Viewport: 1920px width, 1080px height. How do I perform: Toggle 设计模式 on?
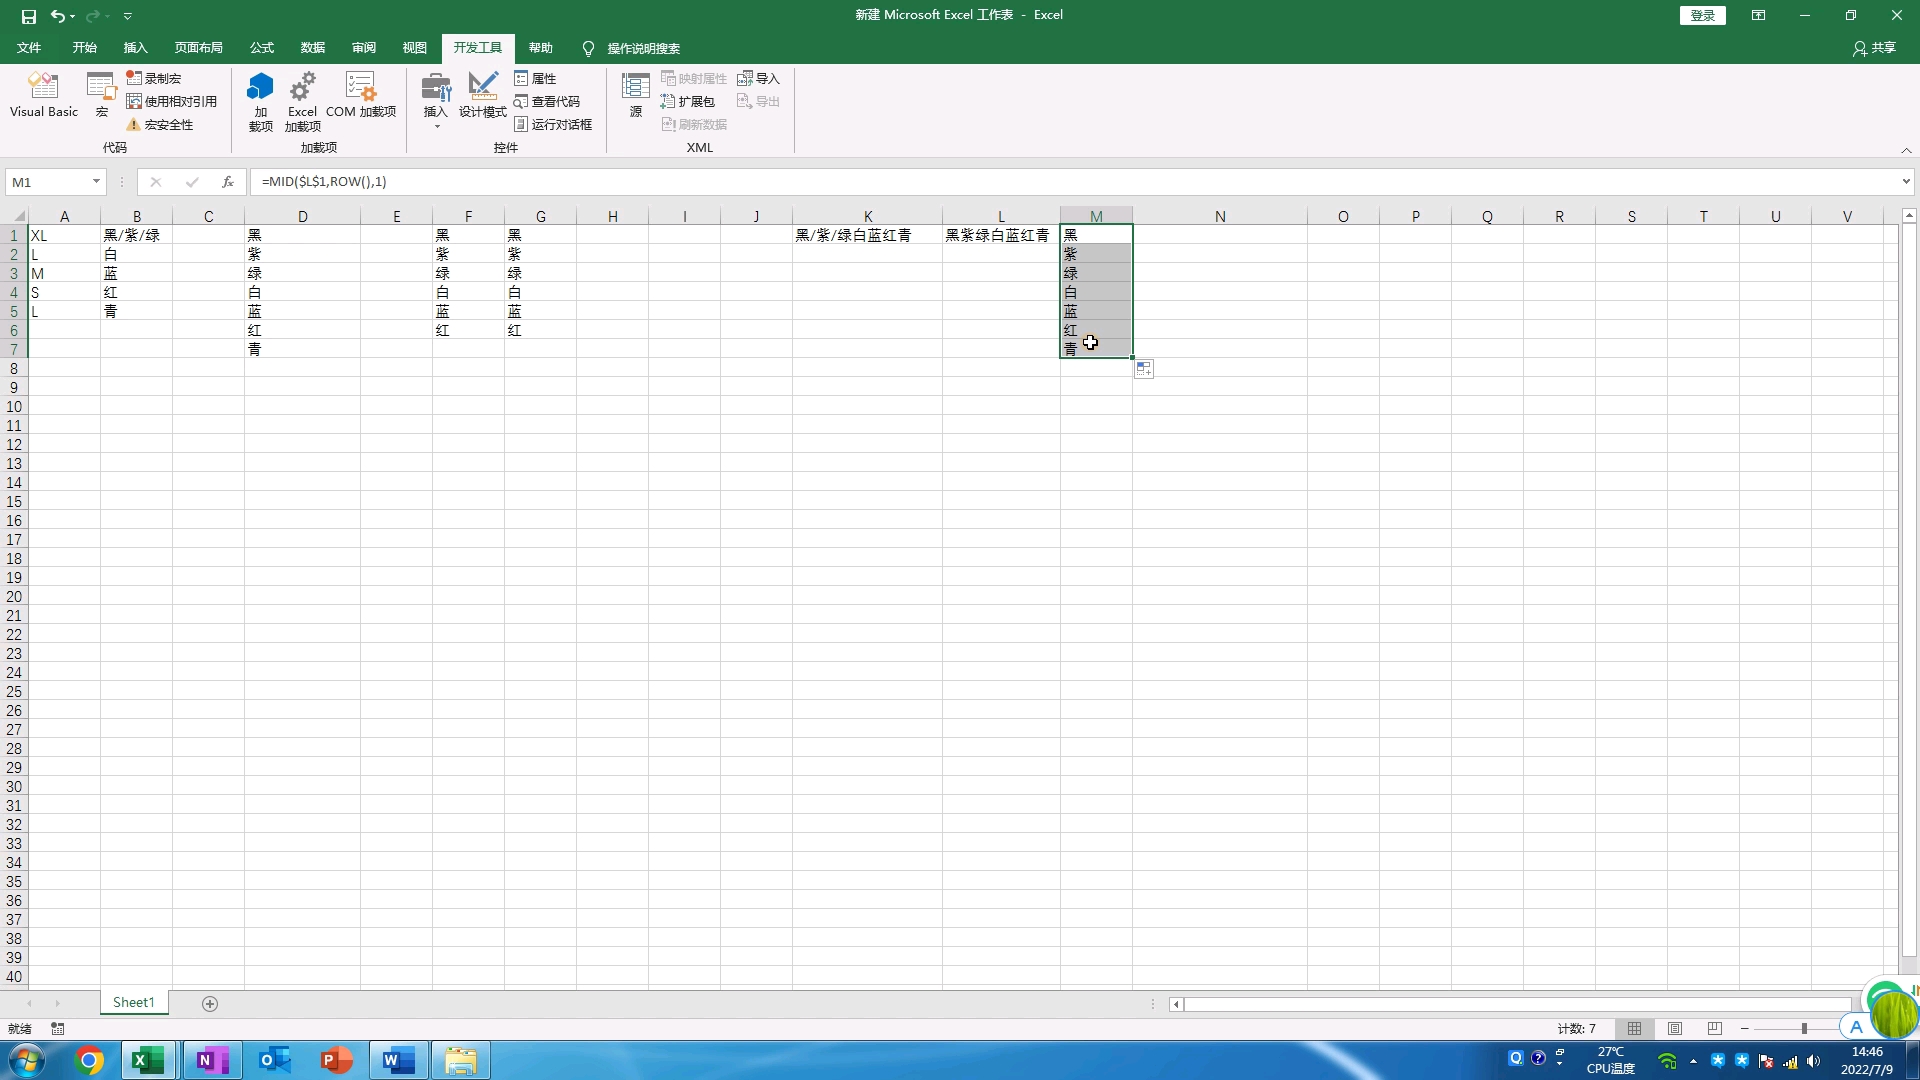pyautogui.click(x=481, y=100)
